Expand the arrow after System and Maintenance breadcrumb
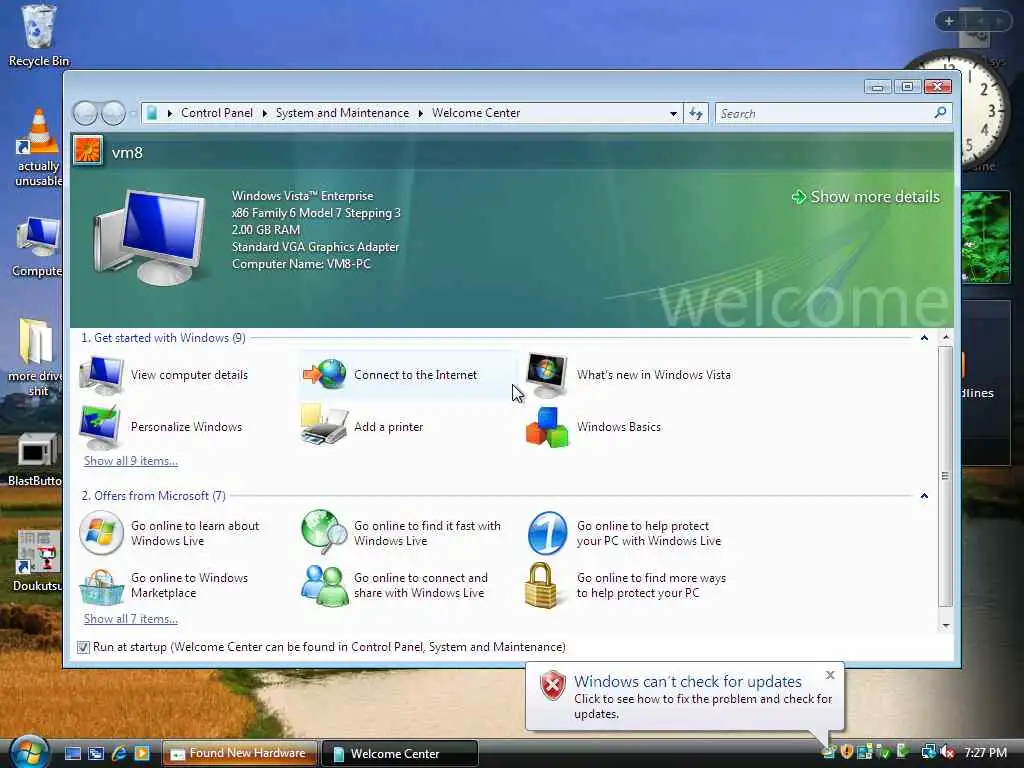Viewport: 1024px width, 768px height. click(x=421, y=114)
